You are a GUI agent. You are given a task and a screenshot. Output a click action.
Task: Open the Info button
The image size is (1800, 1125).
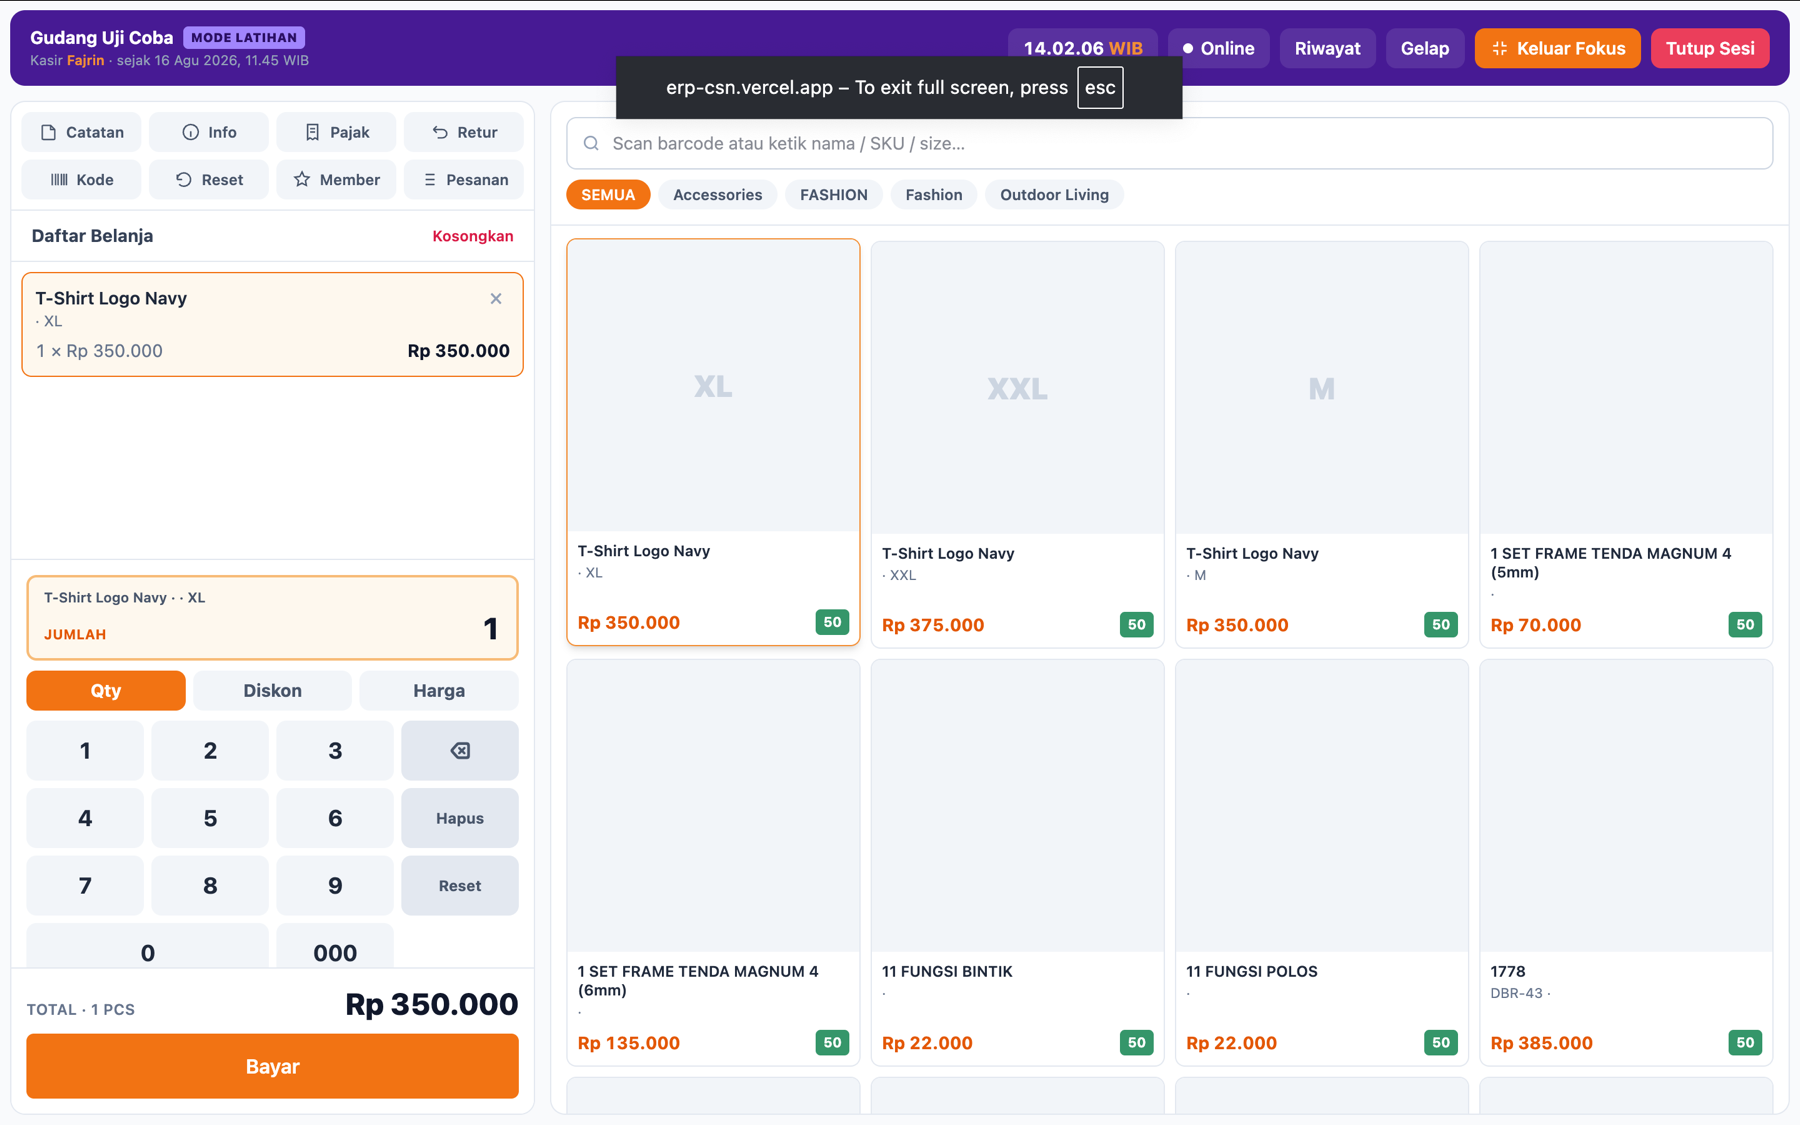209,132
